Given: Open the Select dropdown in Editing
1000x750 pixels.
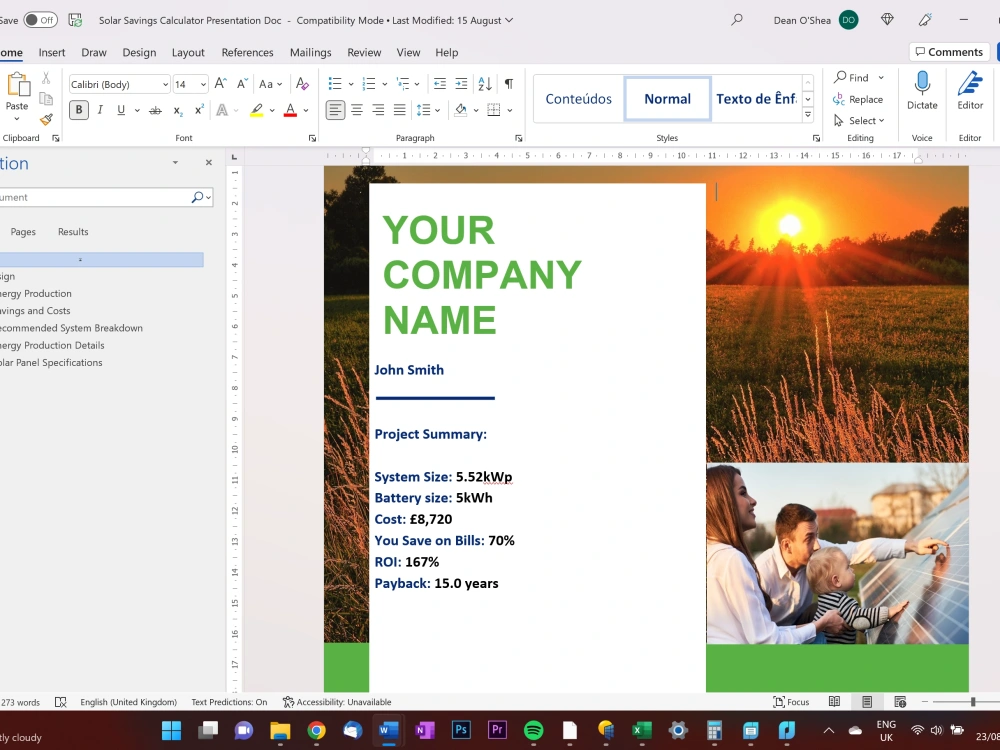Looking at the screenshot, I should coord(859,121).
